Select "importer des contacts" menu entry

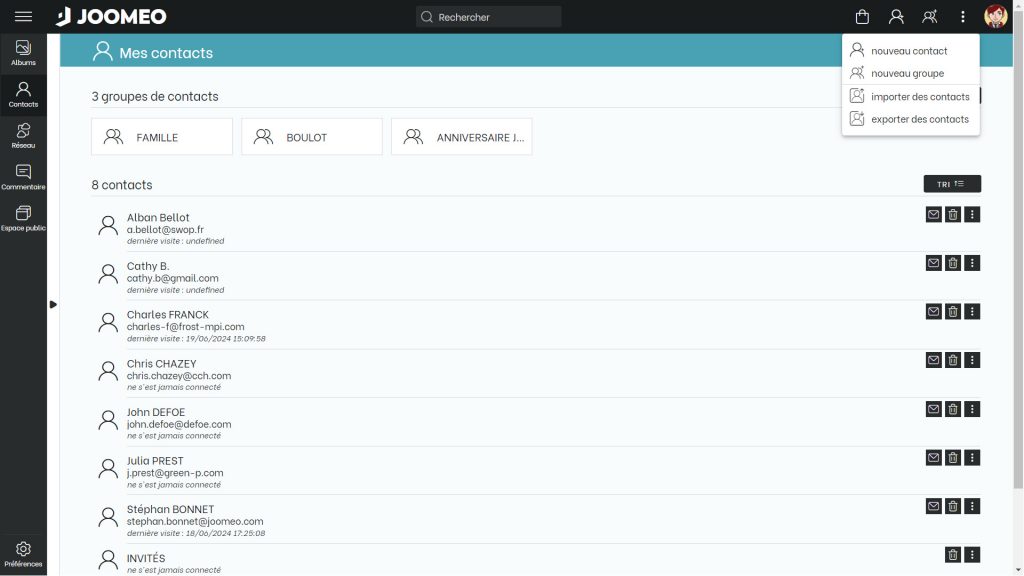tap(920, 97)
